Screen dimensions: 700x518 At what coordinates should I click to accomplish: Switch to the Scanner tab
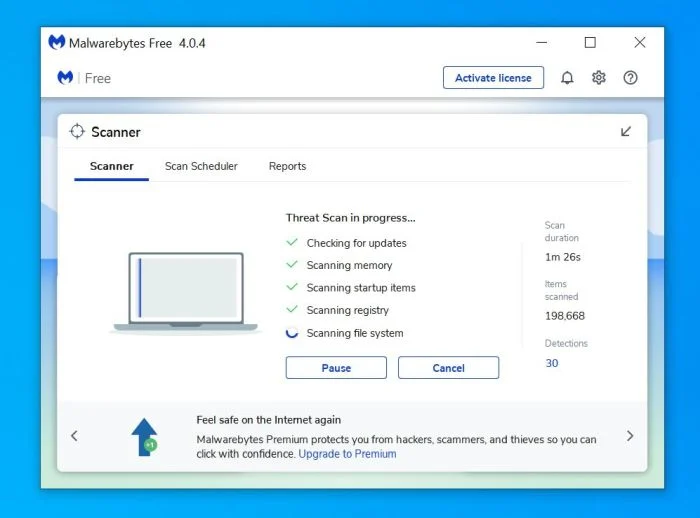[x=112, y=166]
